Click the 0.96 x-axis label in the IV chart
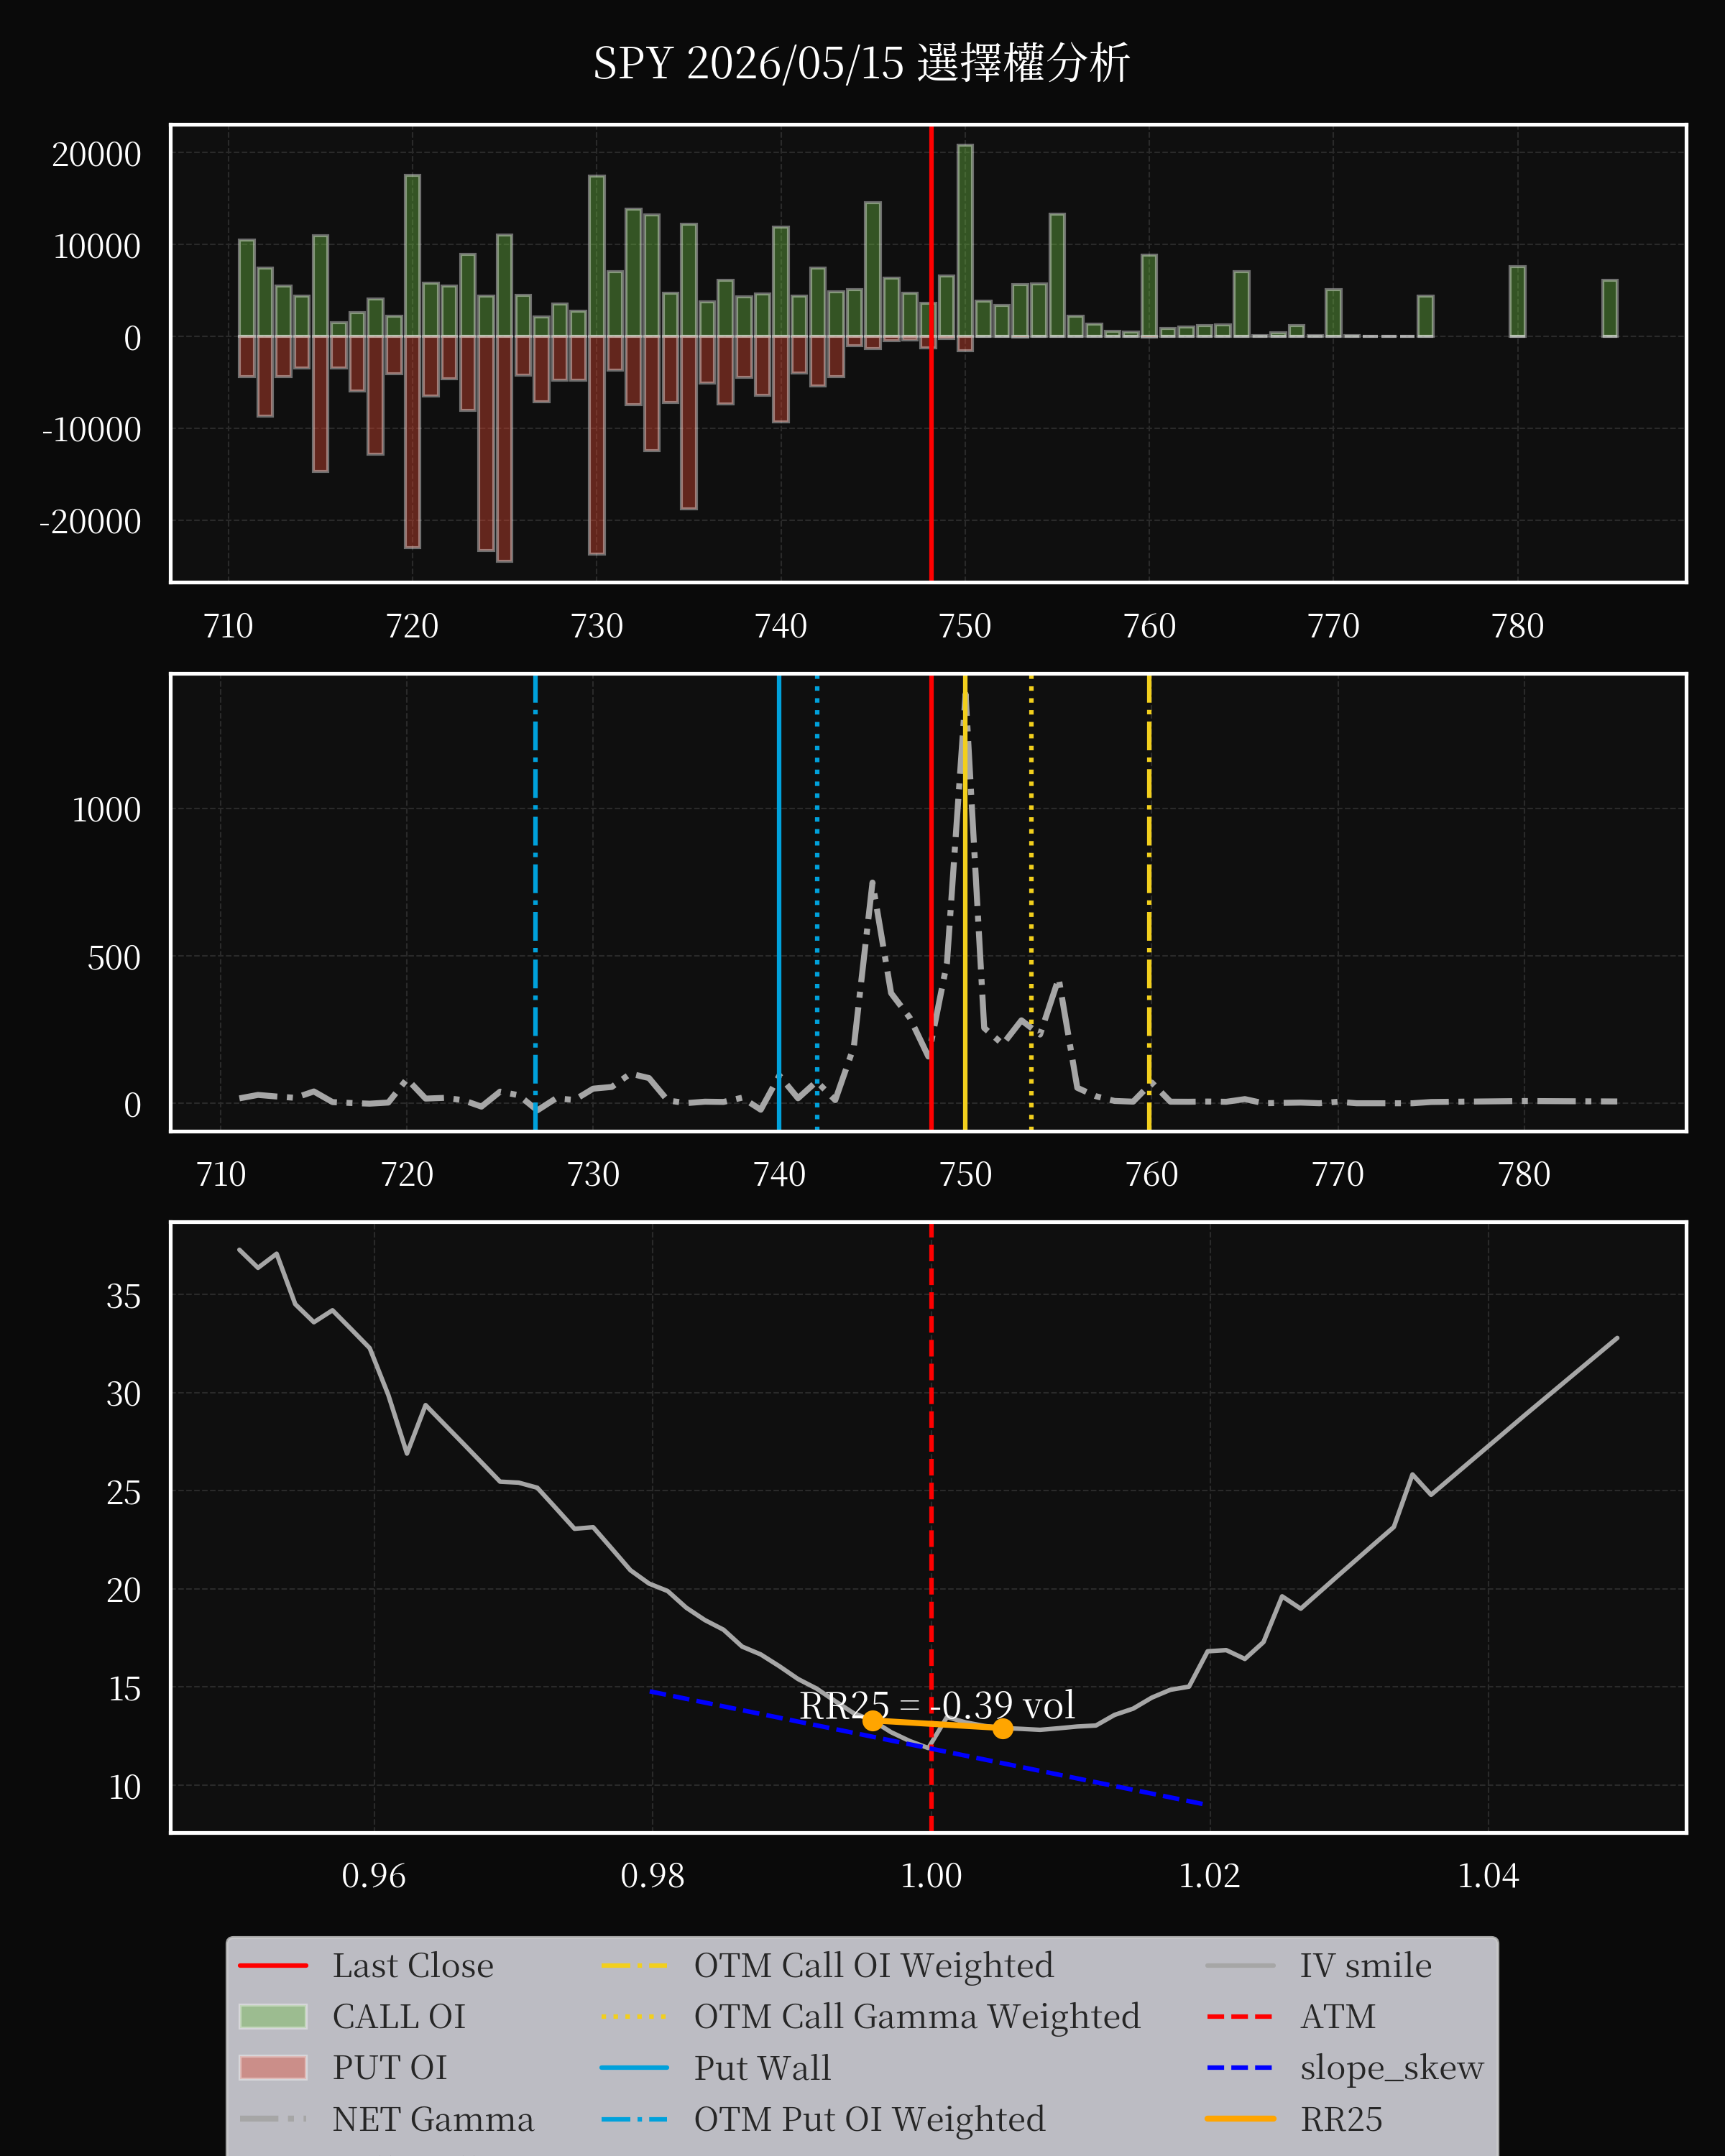1725x2156 pixels. 374,1875
